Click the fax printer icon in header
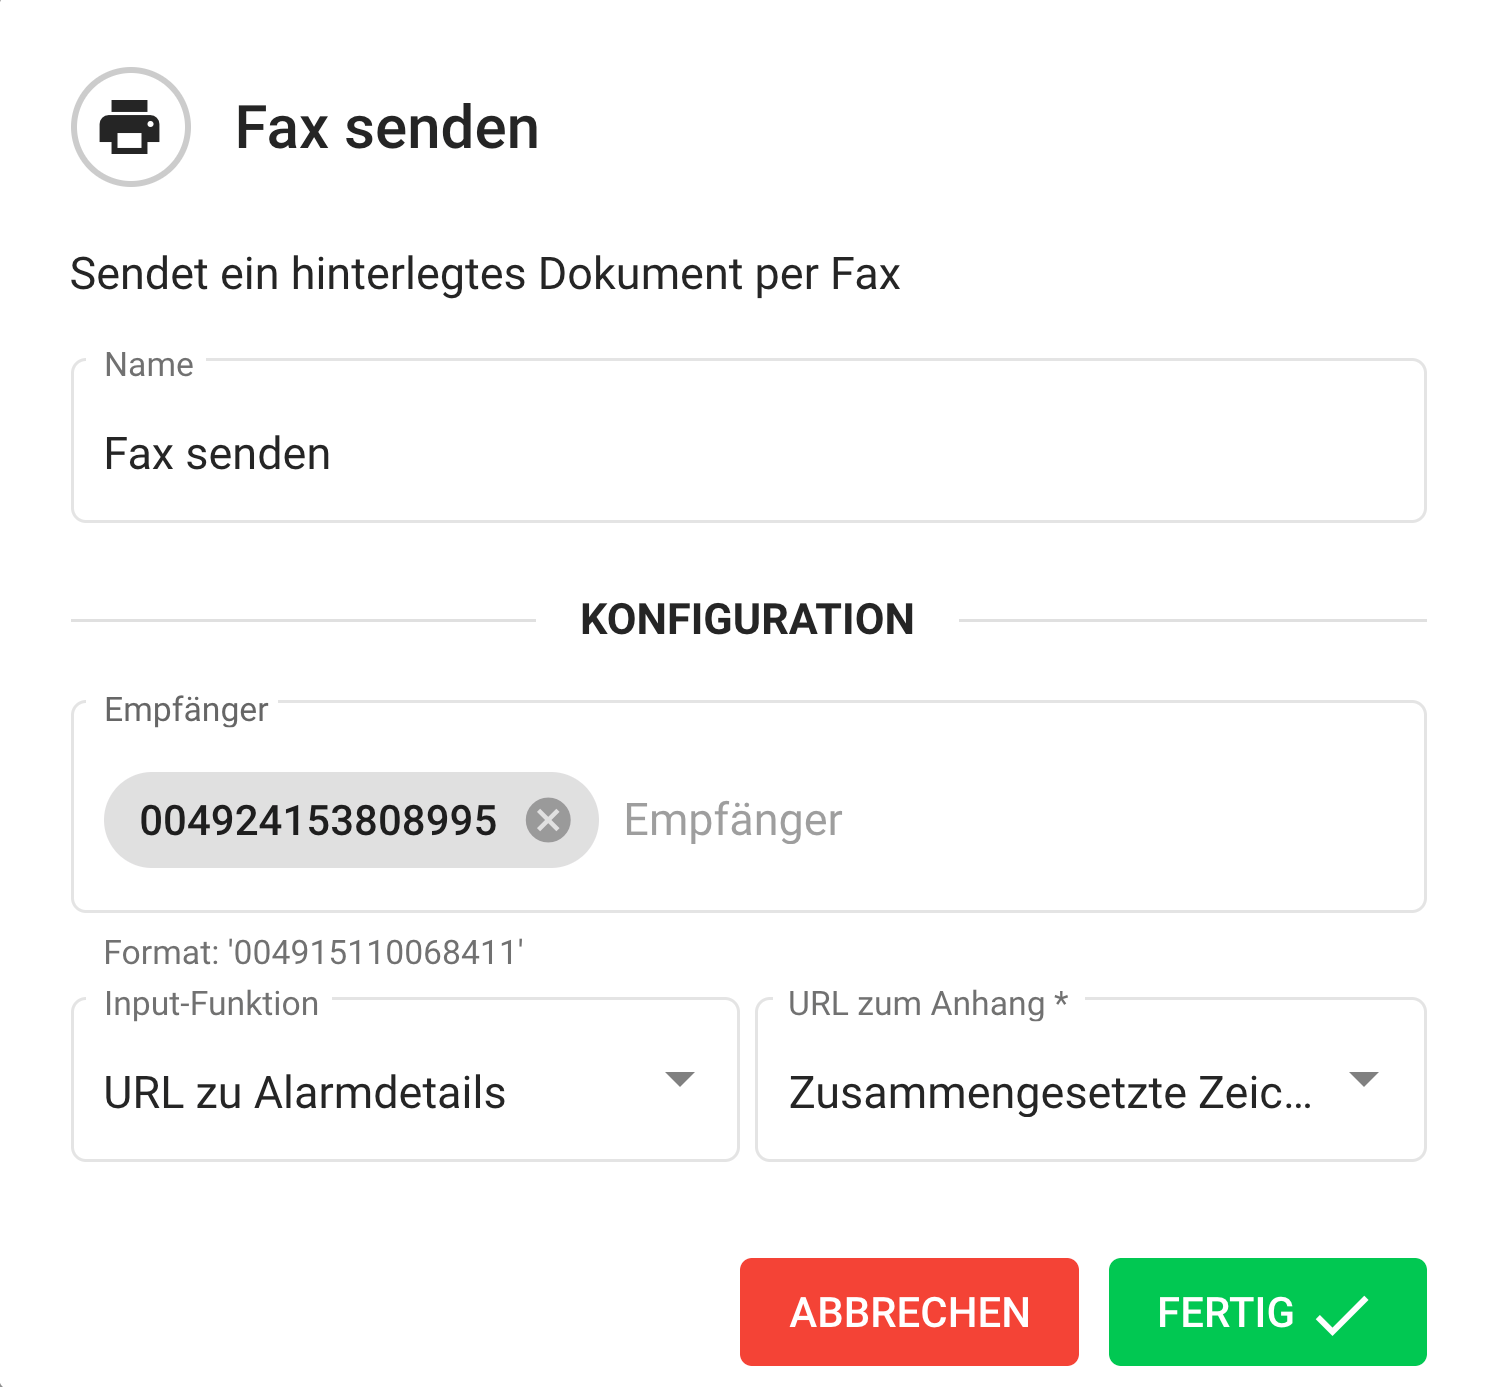The image size is (1492, 1387). coord(130,127)
